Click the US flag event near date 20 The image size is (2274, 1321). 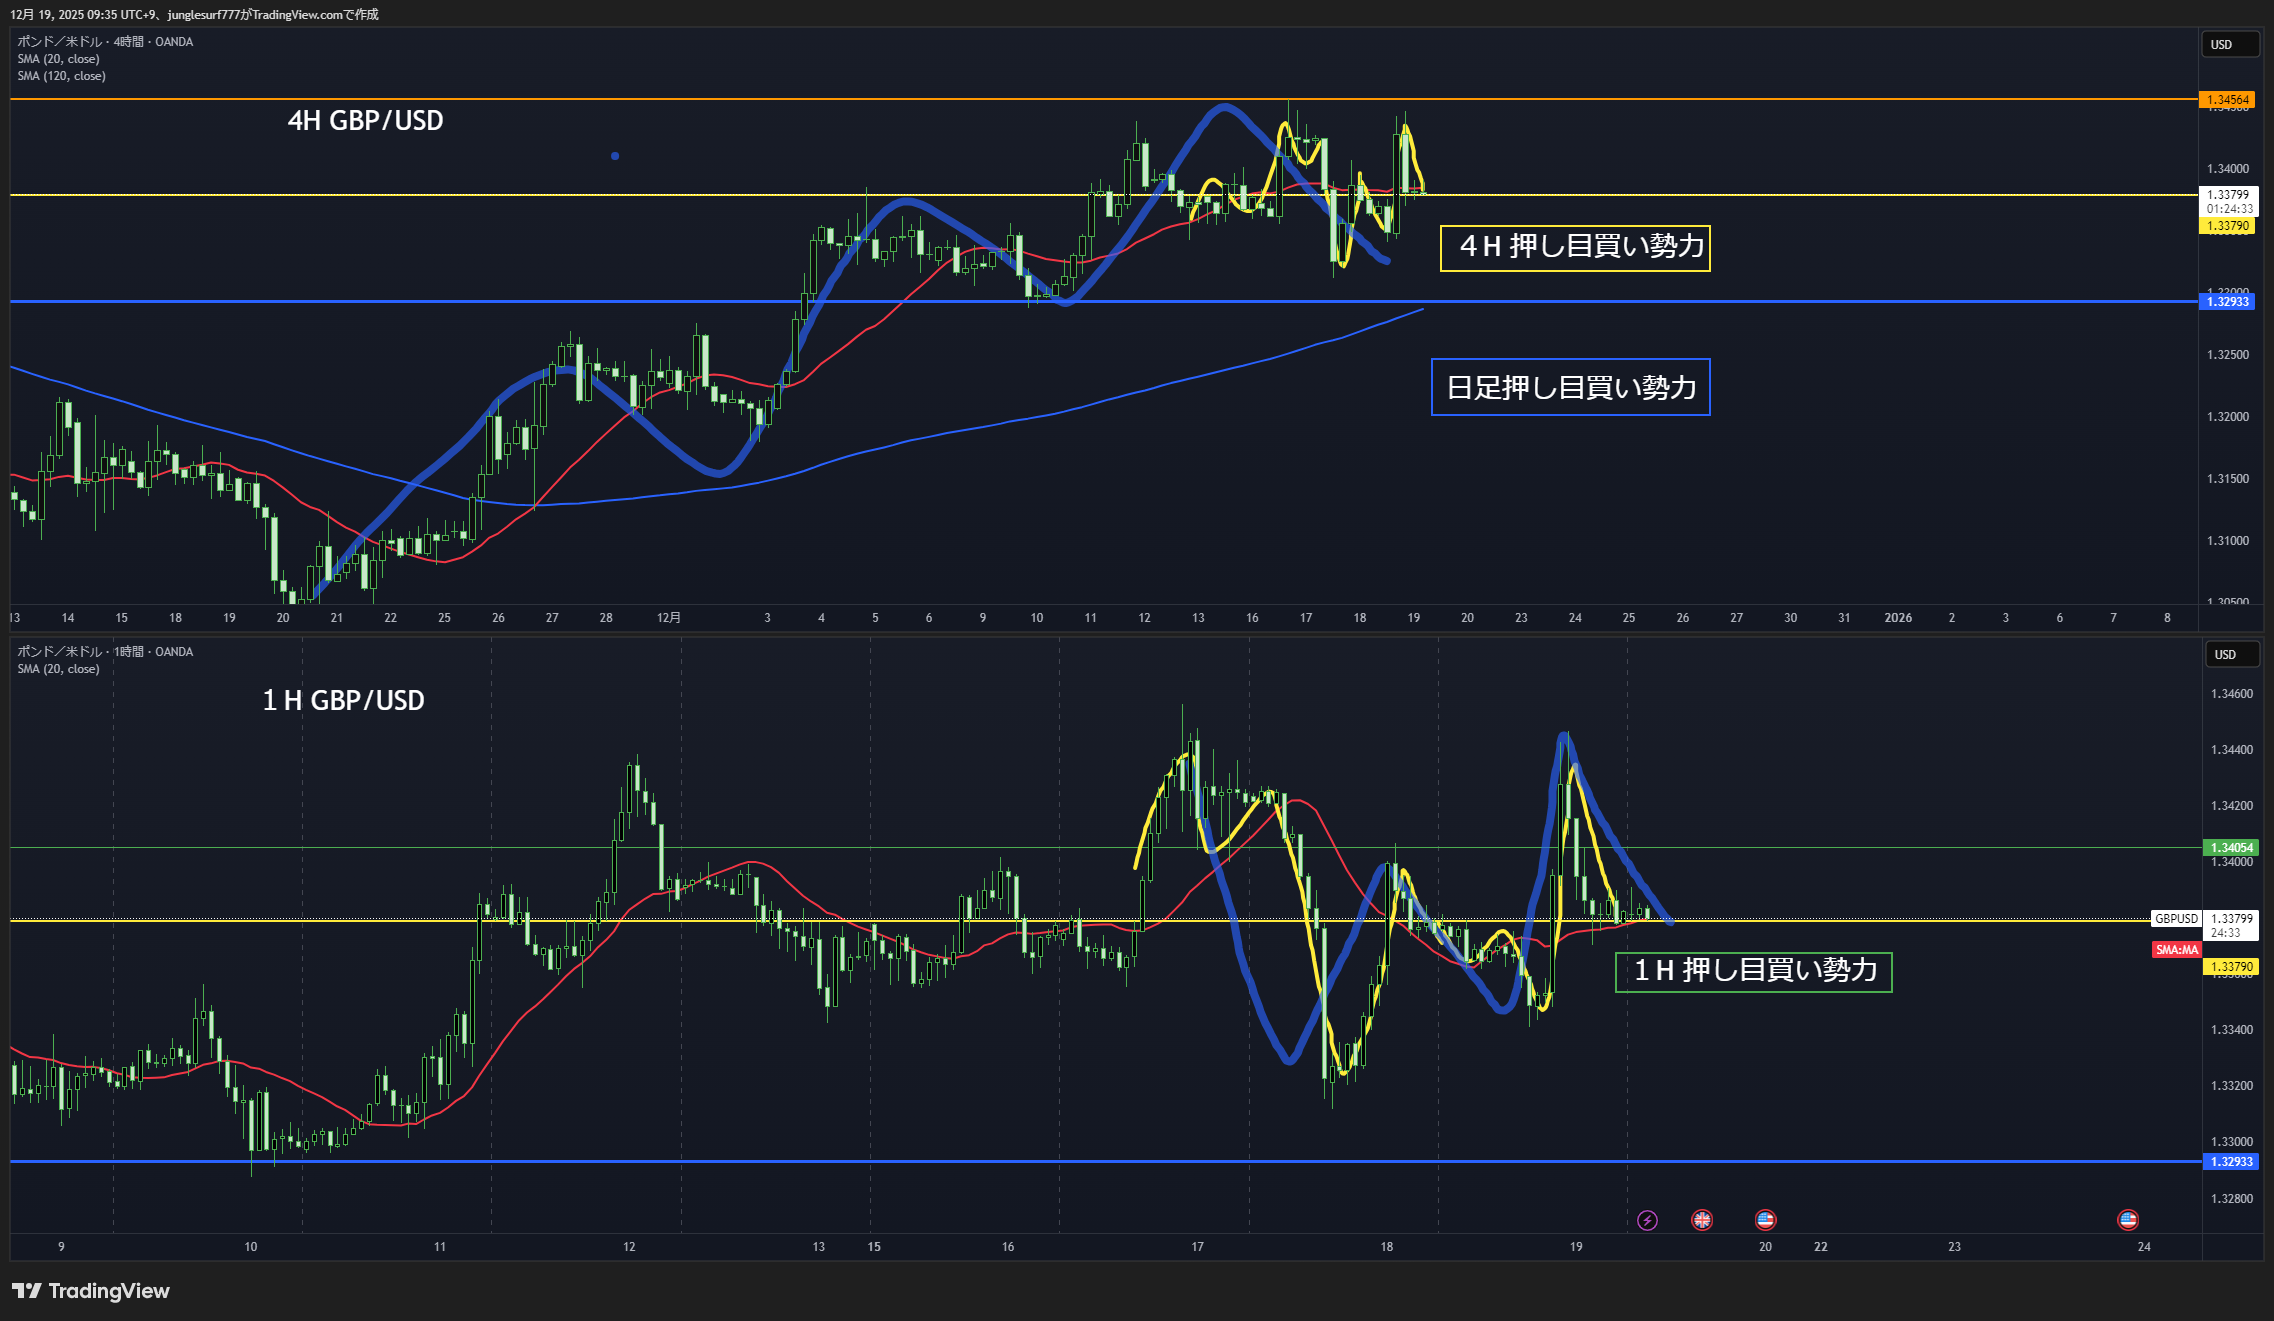tap(1765, 1220)
